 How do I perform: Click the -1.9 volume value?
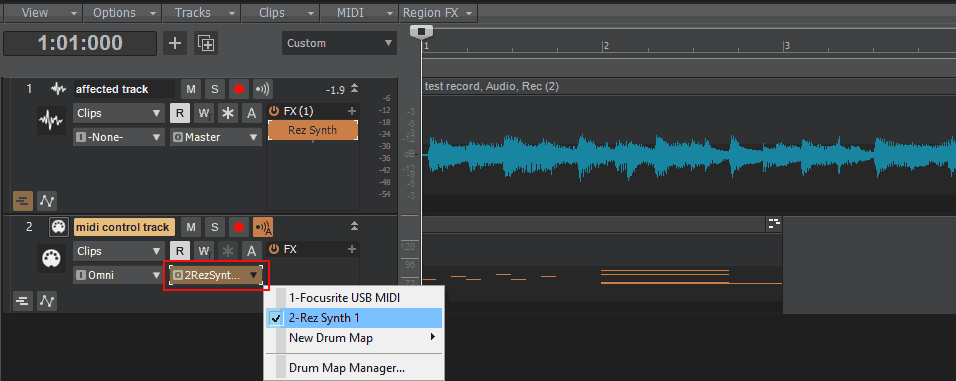point(335,90)
